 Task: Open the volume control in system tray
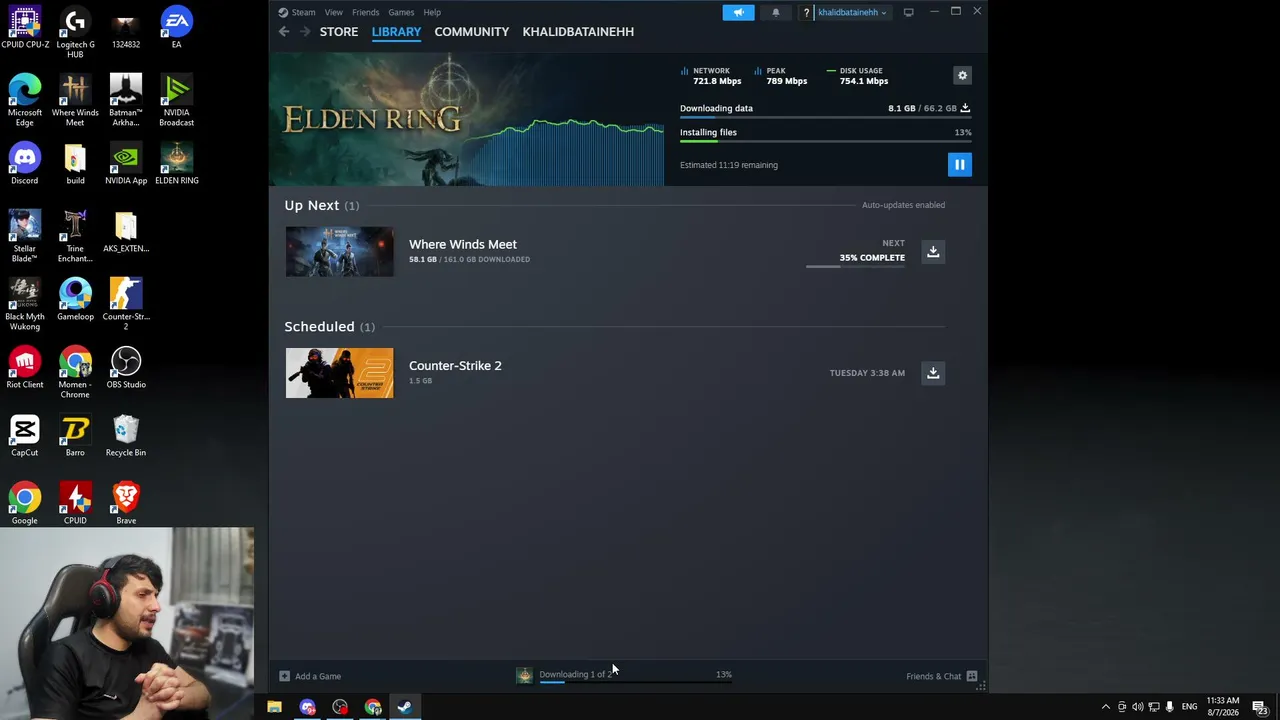[x=1138, y=707]
